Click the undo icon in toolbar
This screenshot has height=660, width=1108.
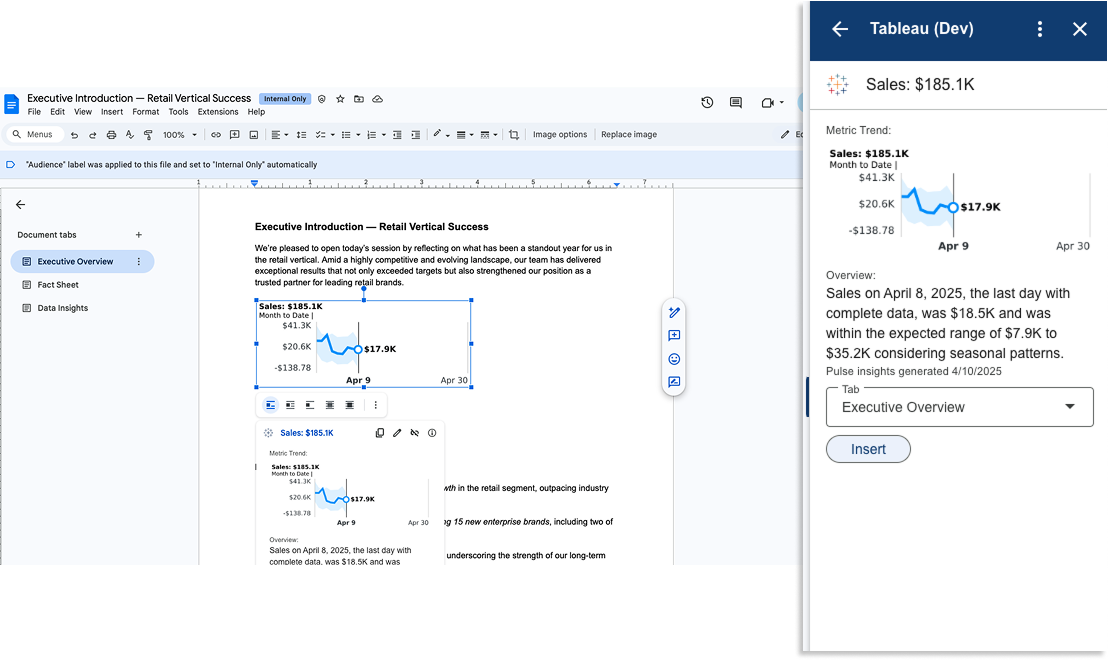(x=74, y=135)
